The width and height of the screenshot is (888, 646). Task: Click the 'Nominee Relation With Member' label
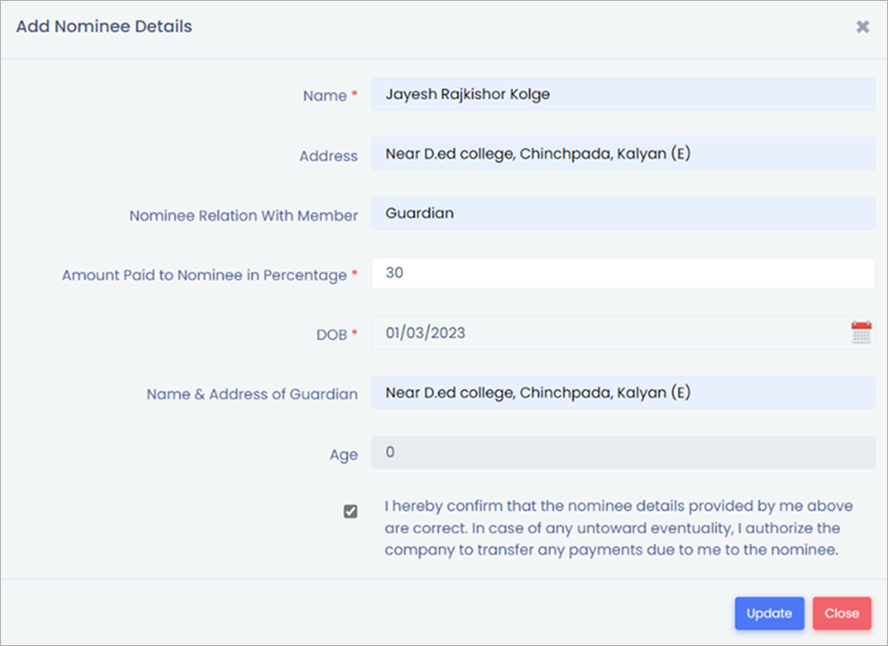(243, 215)
